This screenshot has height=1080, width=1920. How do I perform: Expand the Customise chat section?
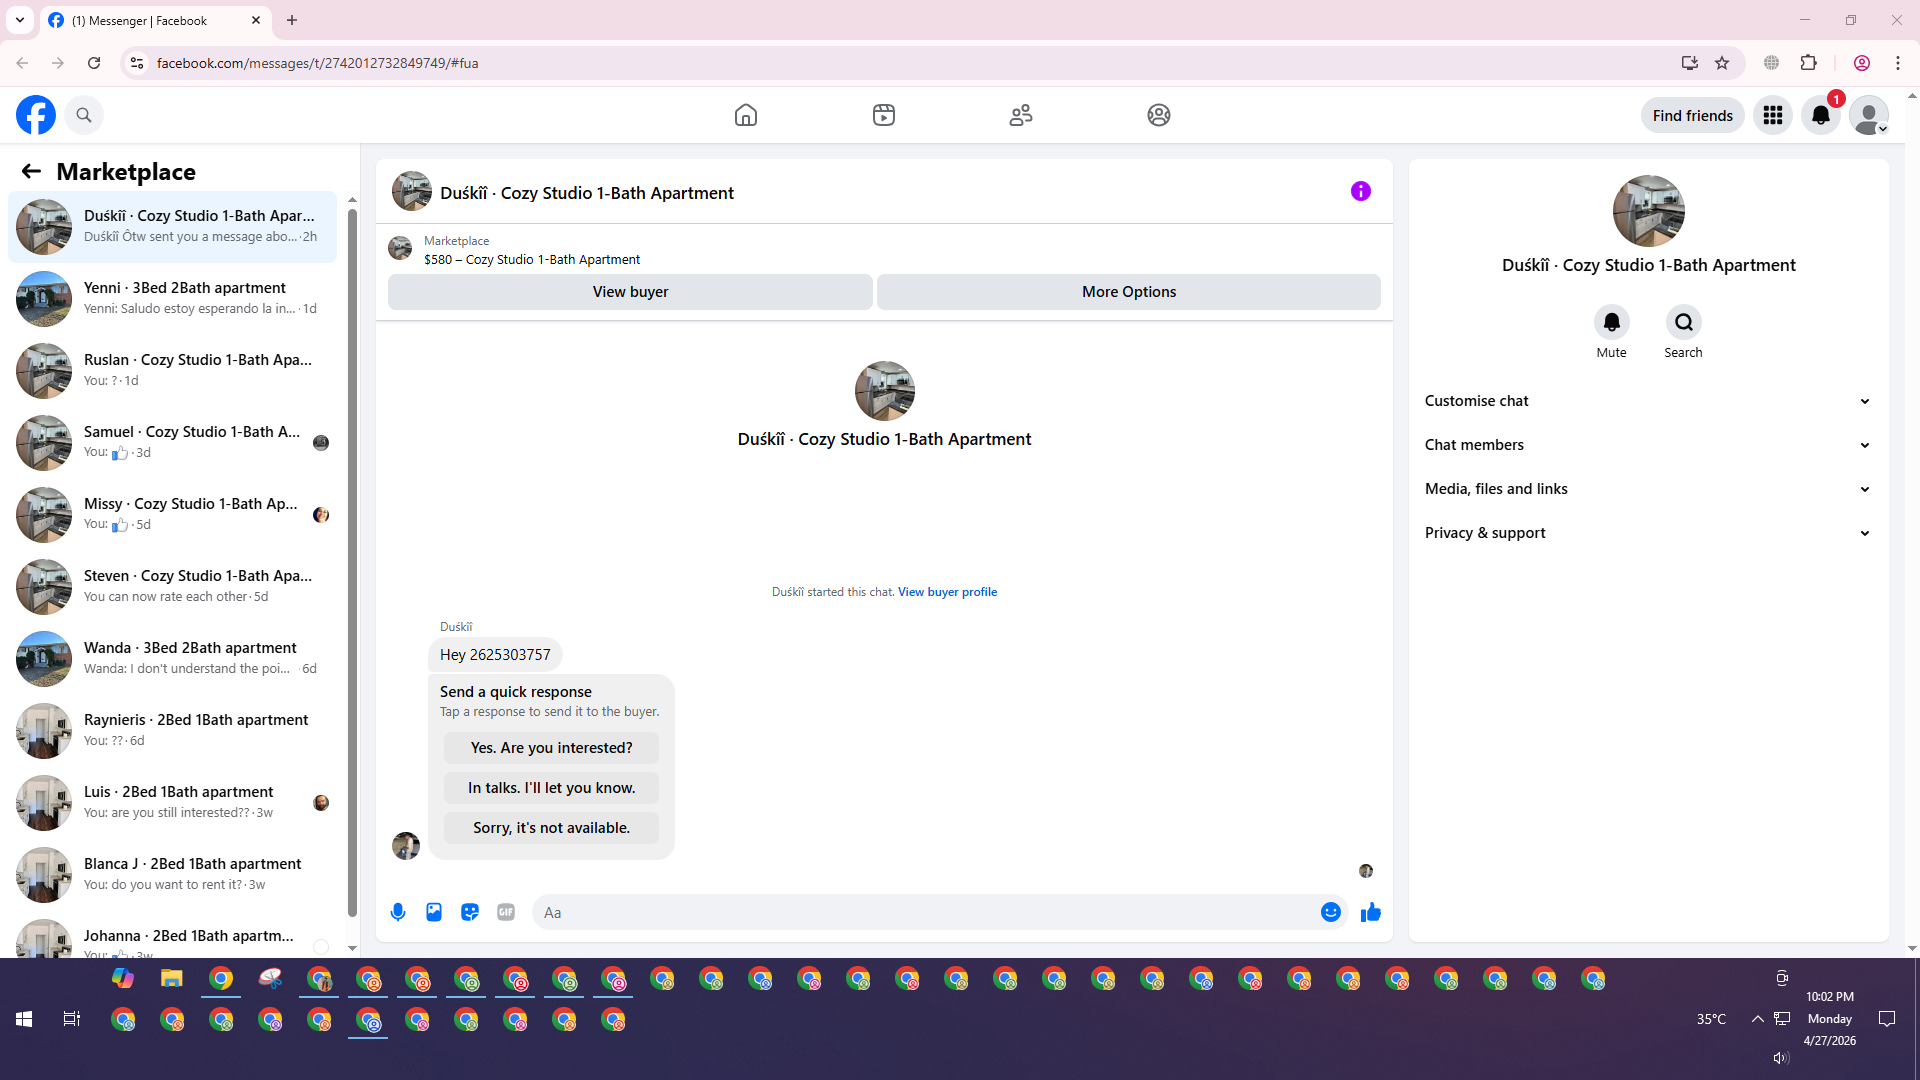(x=1647, y=401)
